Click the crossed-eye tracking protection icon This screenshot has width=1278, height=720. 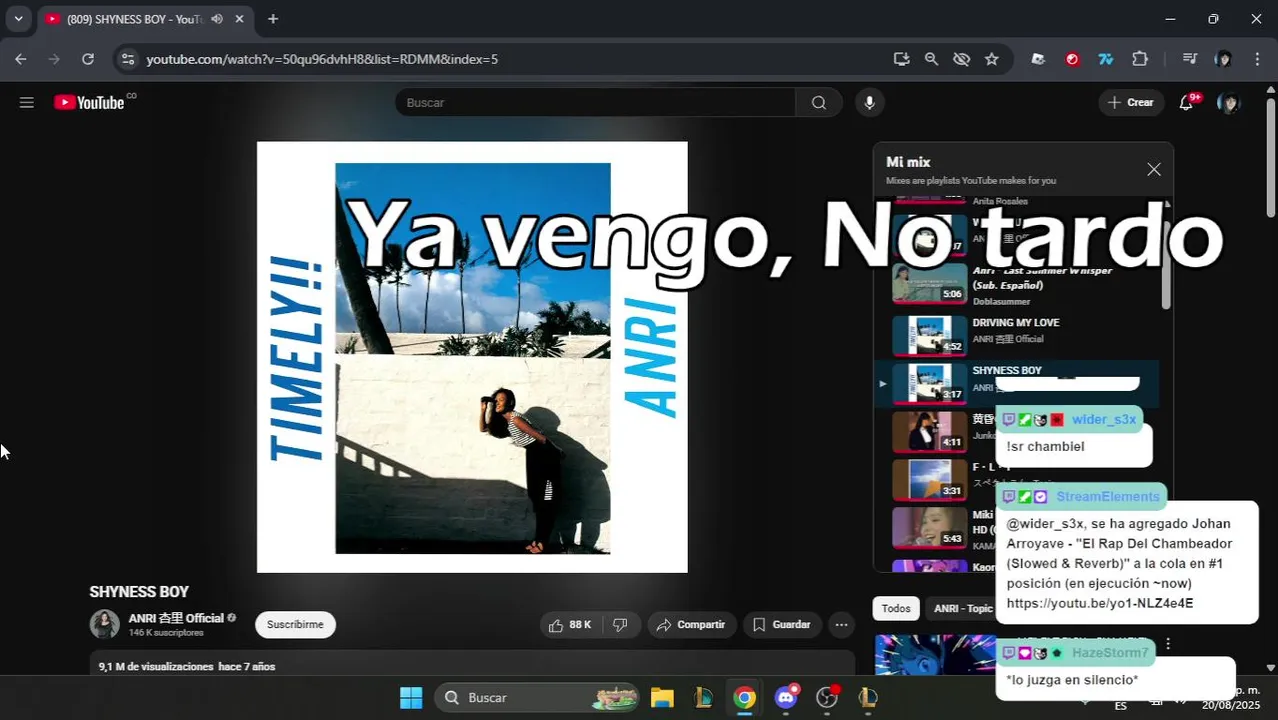click(961, 59)
